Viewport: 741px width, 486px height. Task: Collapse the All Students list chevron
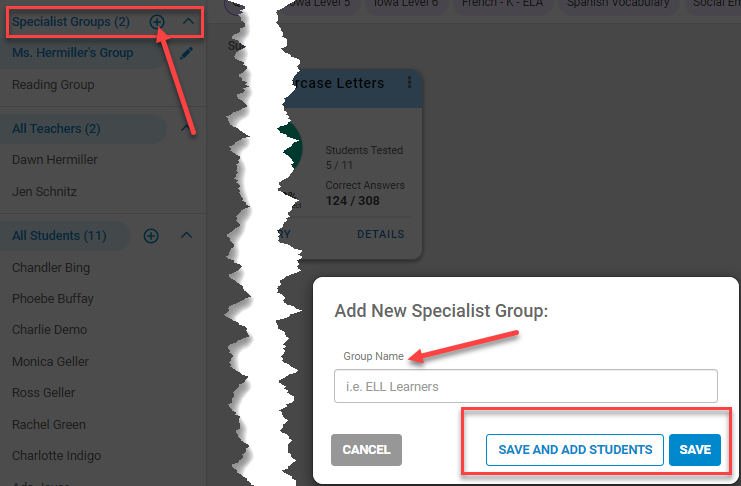point(187,235)
